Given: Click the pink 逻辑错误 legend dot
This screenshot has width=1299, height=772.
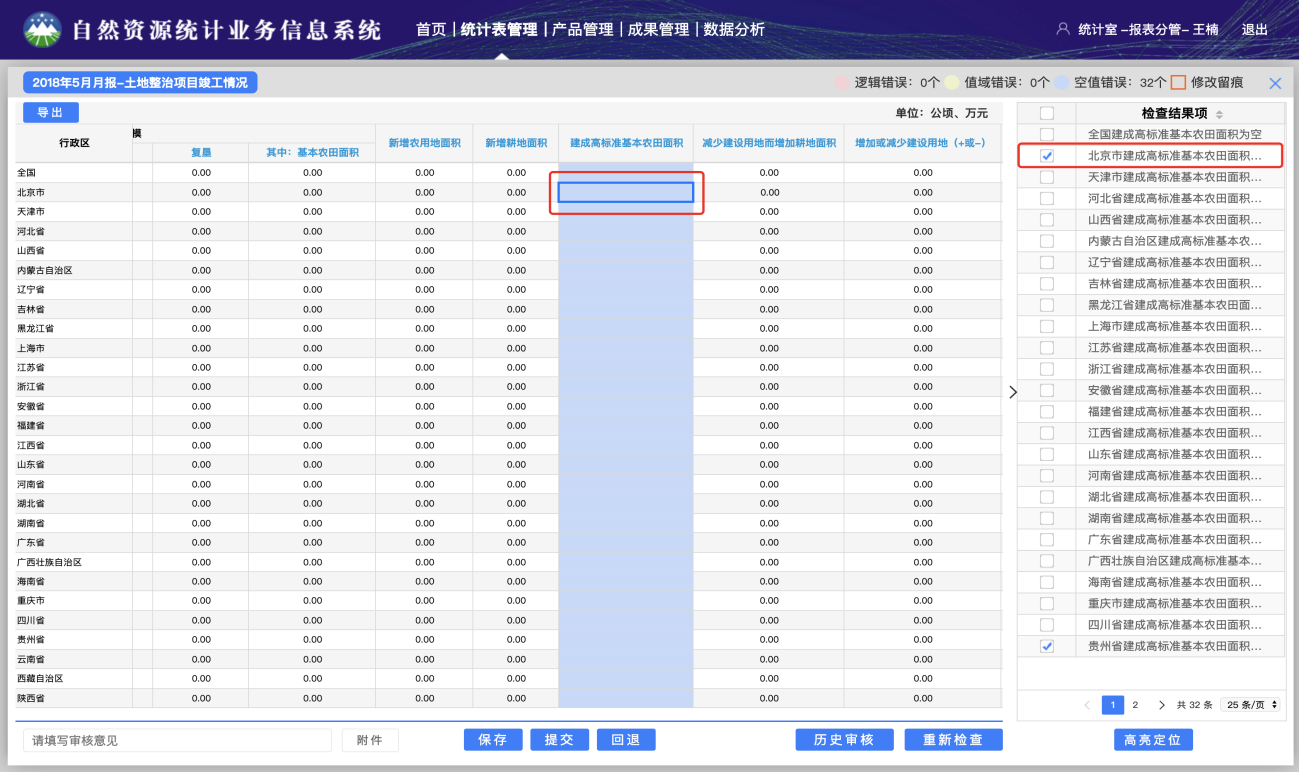Looking at the screenshot, I should pyautogui.click(x=841, y=83).
